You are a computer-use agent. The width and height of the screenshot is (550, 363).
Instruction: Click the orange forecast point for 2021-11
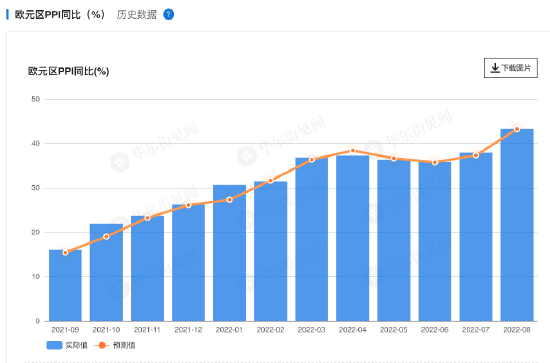147,218
